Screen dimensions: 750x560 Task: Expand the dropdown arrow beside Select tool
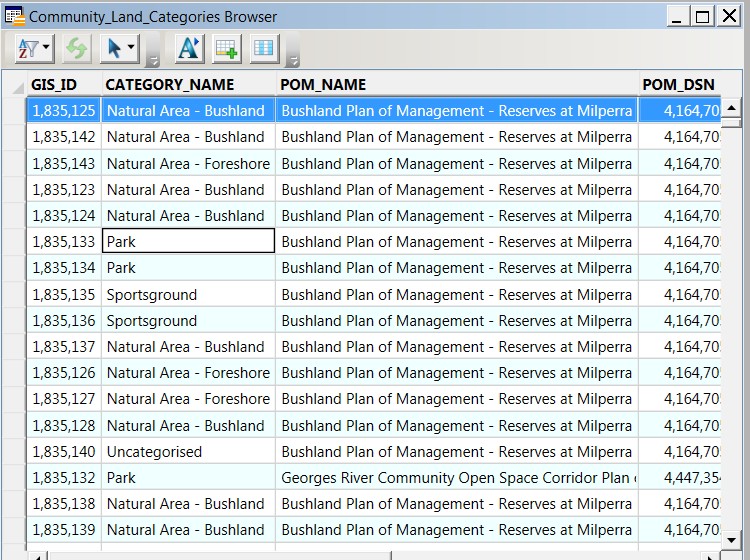point(133,48)
